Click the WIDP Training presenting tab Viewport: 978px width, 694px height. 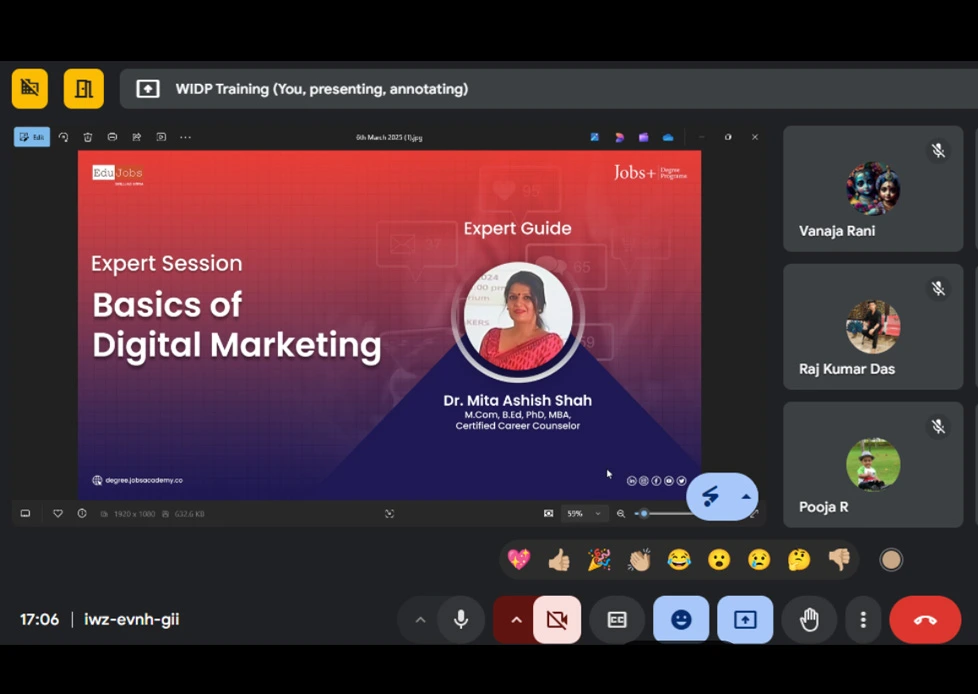[549, 89]
